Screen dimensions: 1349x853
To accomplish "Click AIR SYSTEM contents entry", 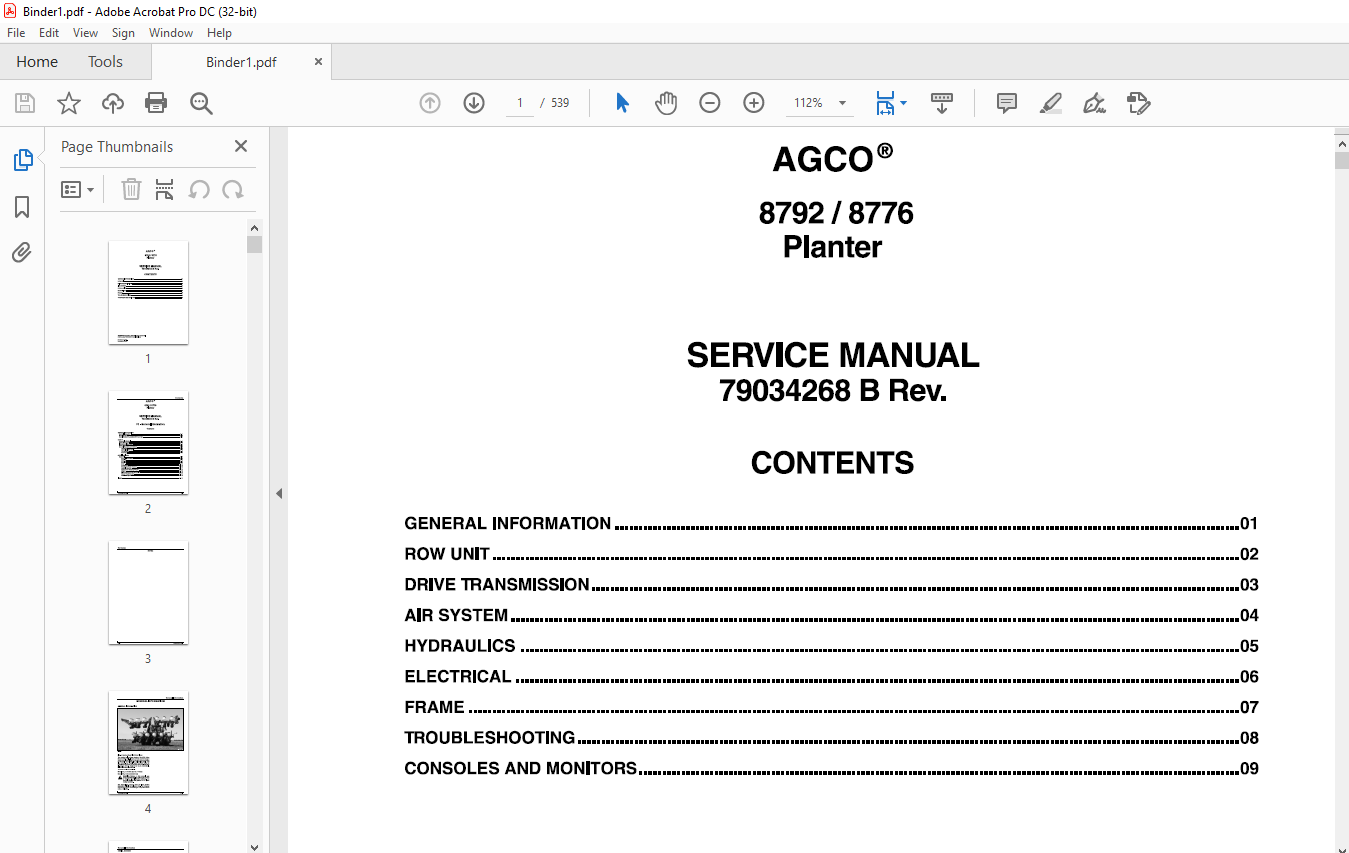I will [x=831, y=615].
